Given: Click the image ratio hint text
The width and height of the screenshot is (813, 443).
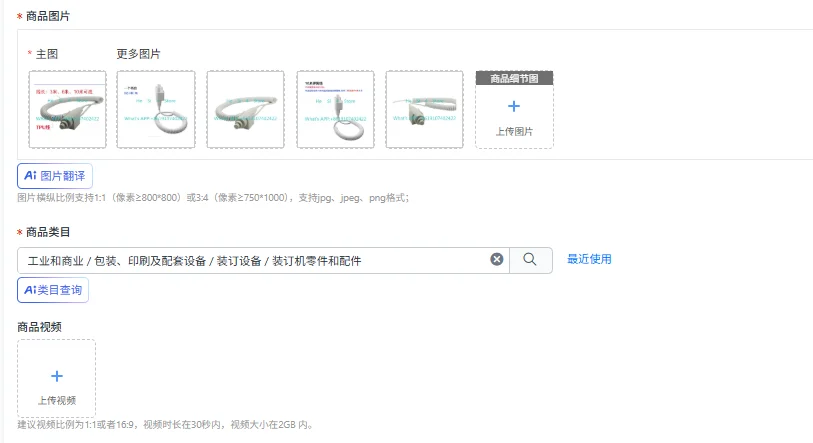Looking at the screenshot, I should (213, 198).
